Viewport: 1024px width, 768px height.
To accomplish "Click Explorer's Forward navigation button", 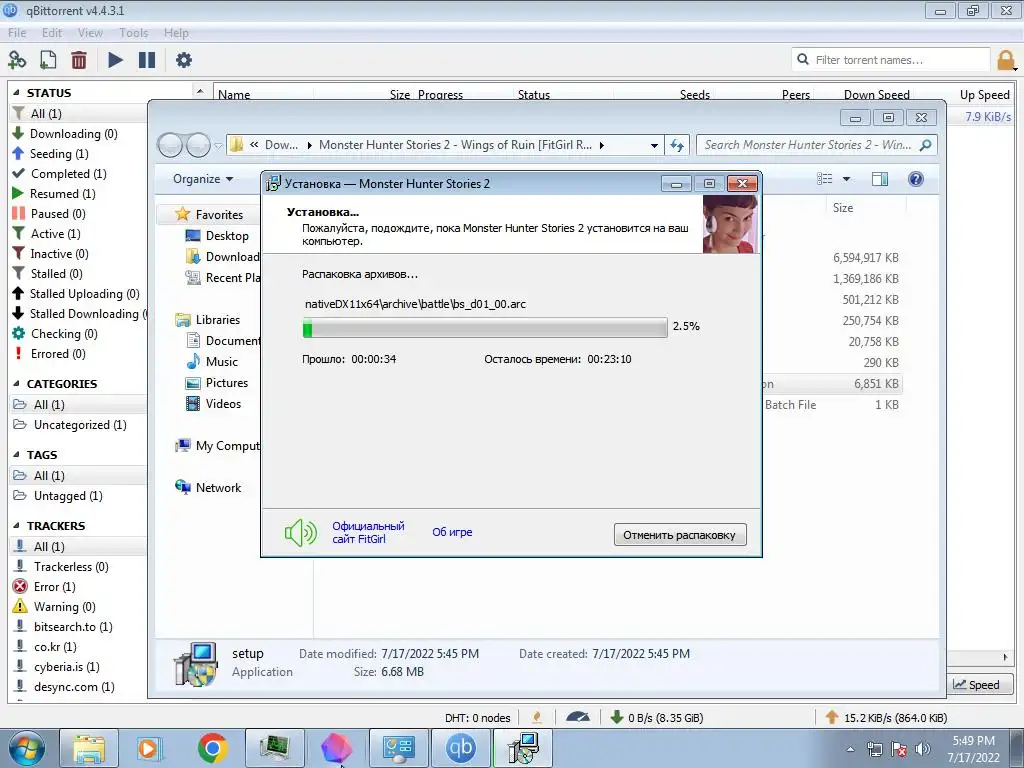I will (x=198, y=145).
